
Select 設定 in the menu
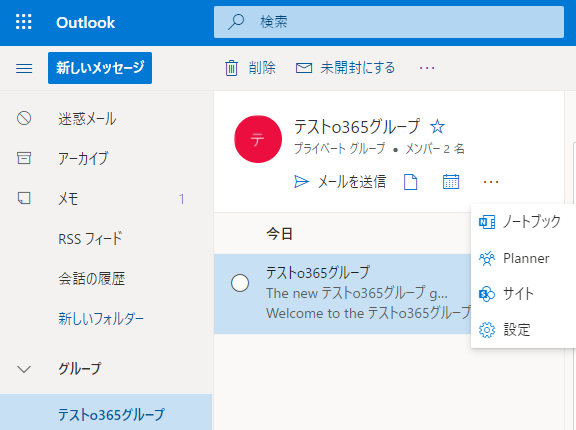516,329
